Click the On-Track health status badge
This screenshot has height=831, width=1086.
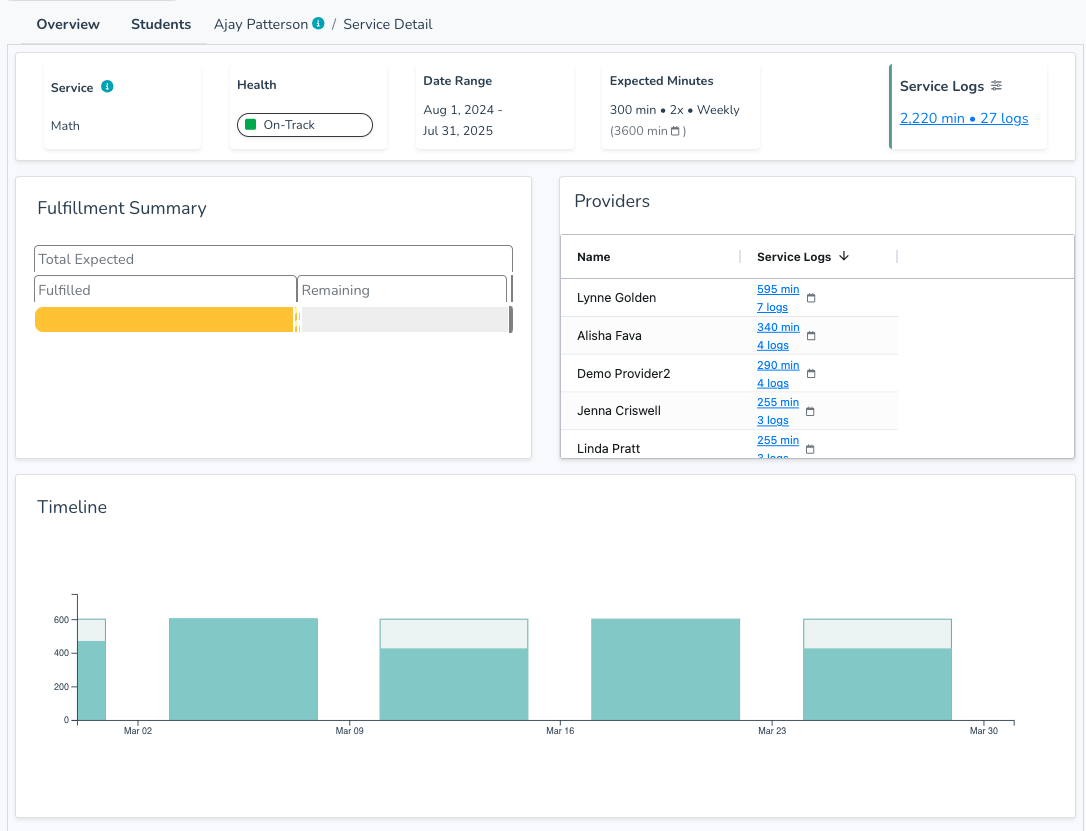305,125
